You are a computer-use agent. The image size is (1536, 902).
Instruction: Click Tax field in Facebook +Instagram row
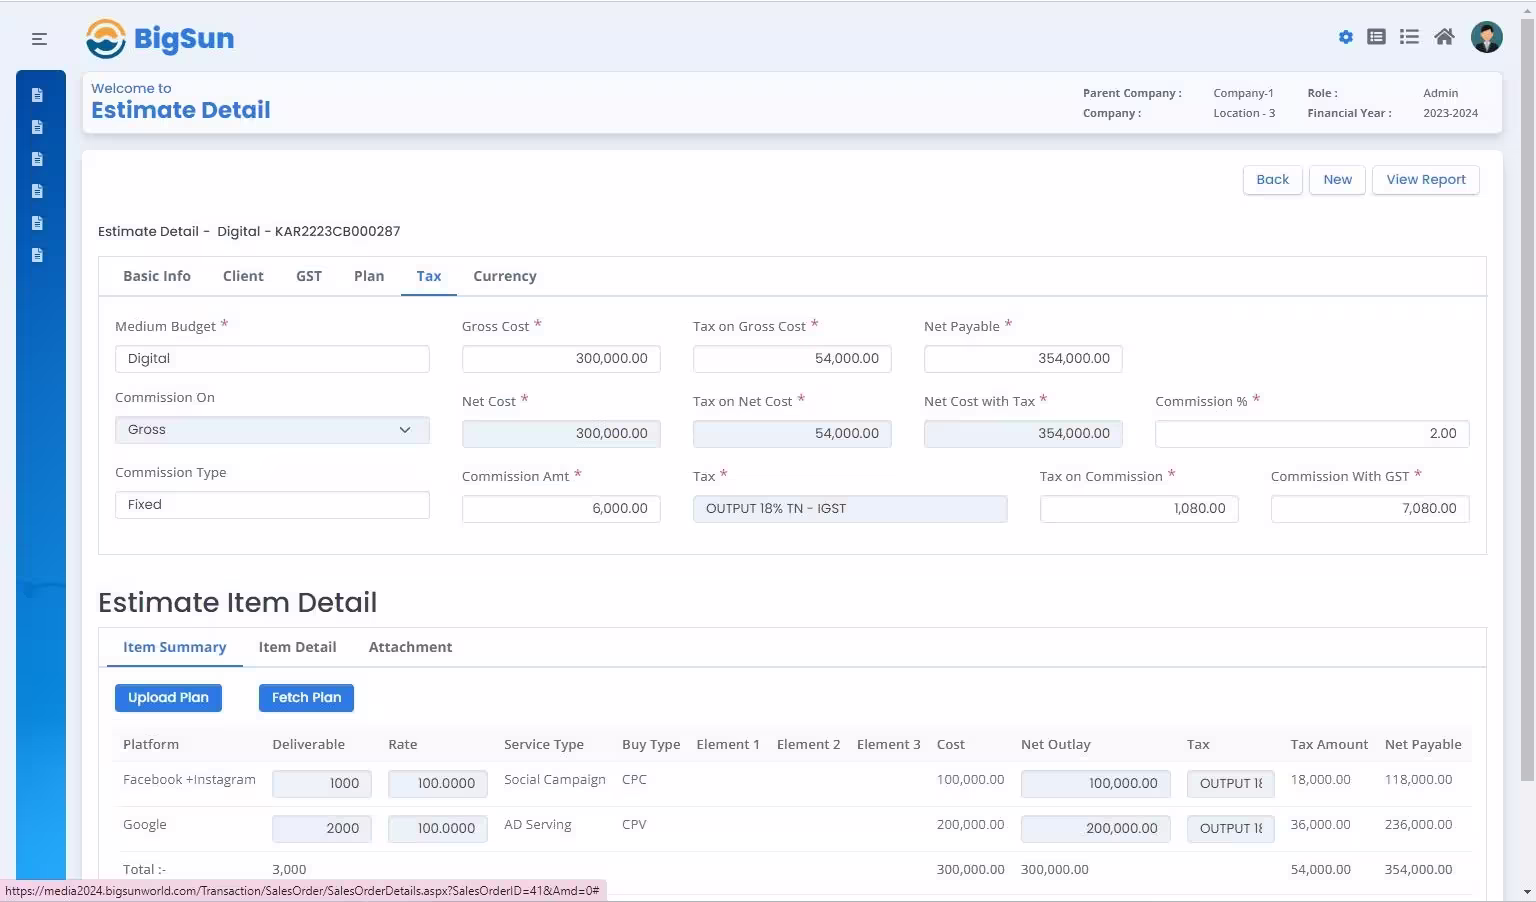1231,784
